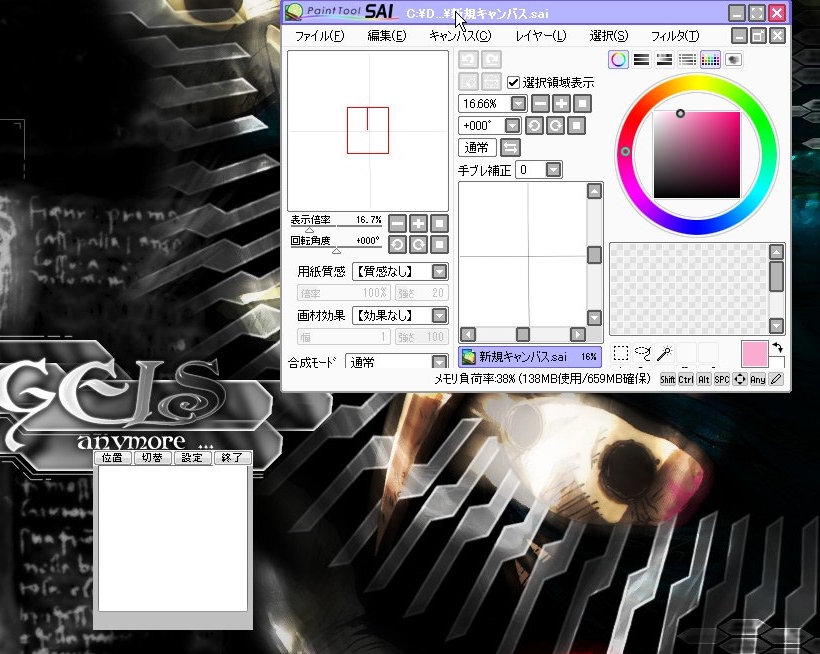This screenshot has width=820, height=654.
Task: Click the canvas vertical scrollbar thumb
Action: pos(594,255)
